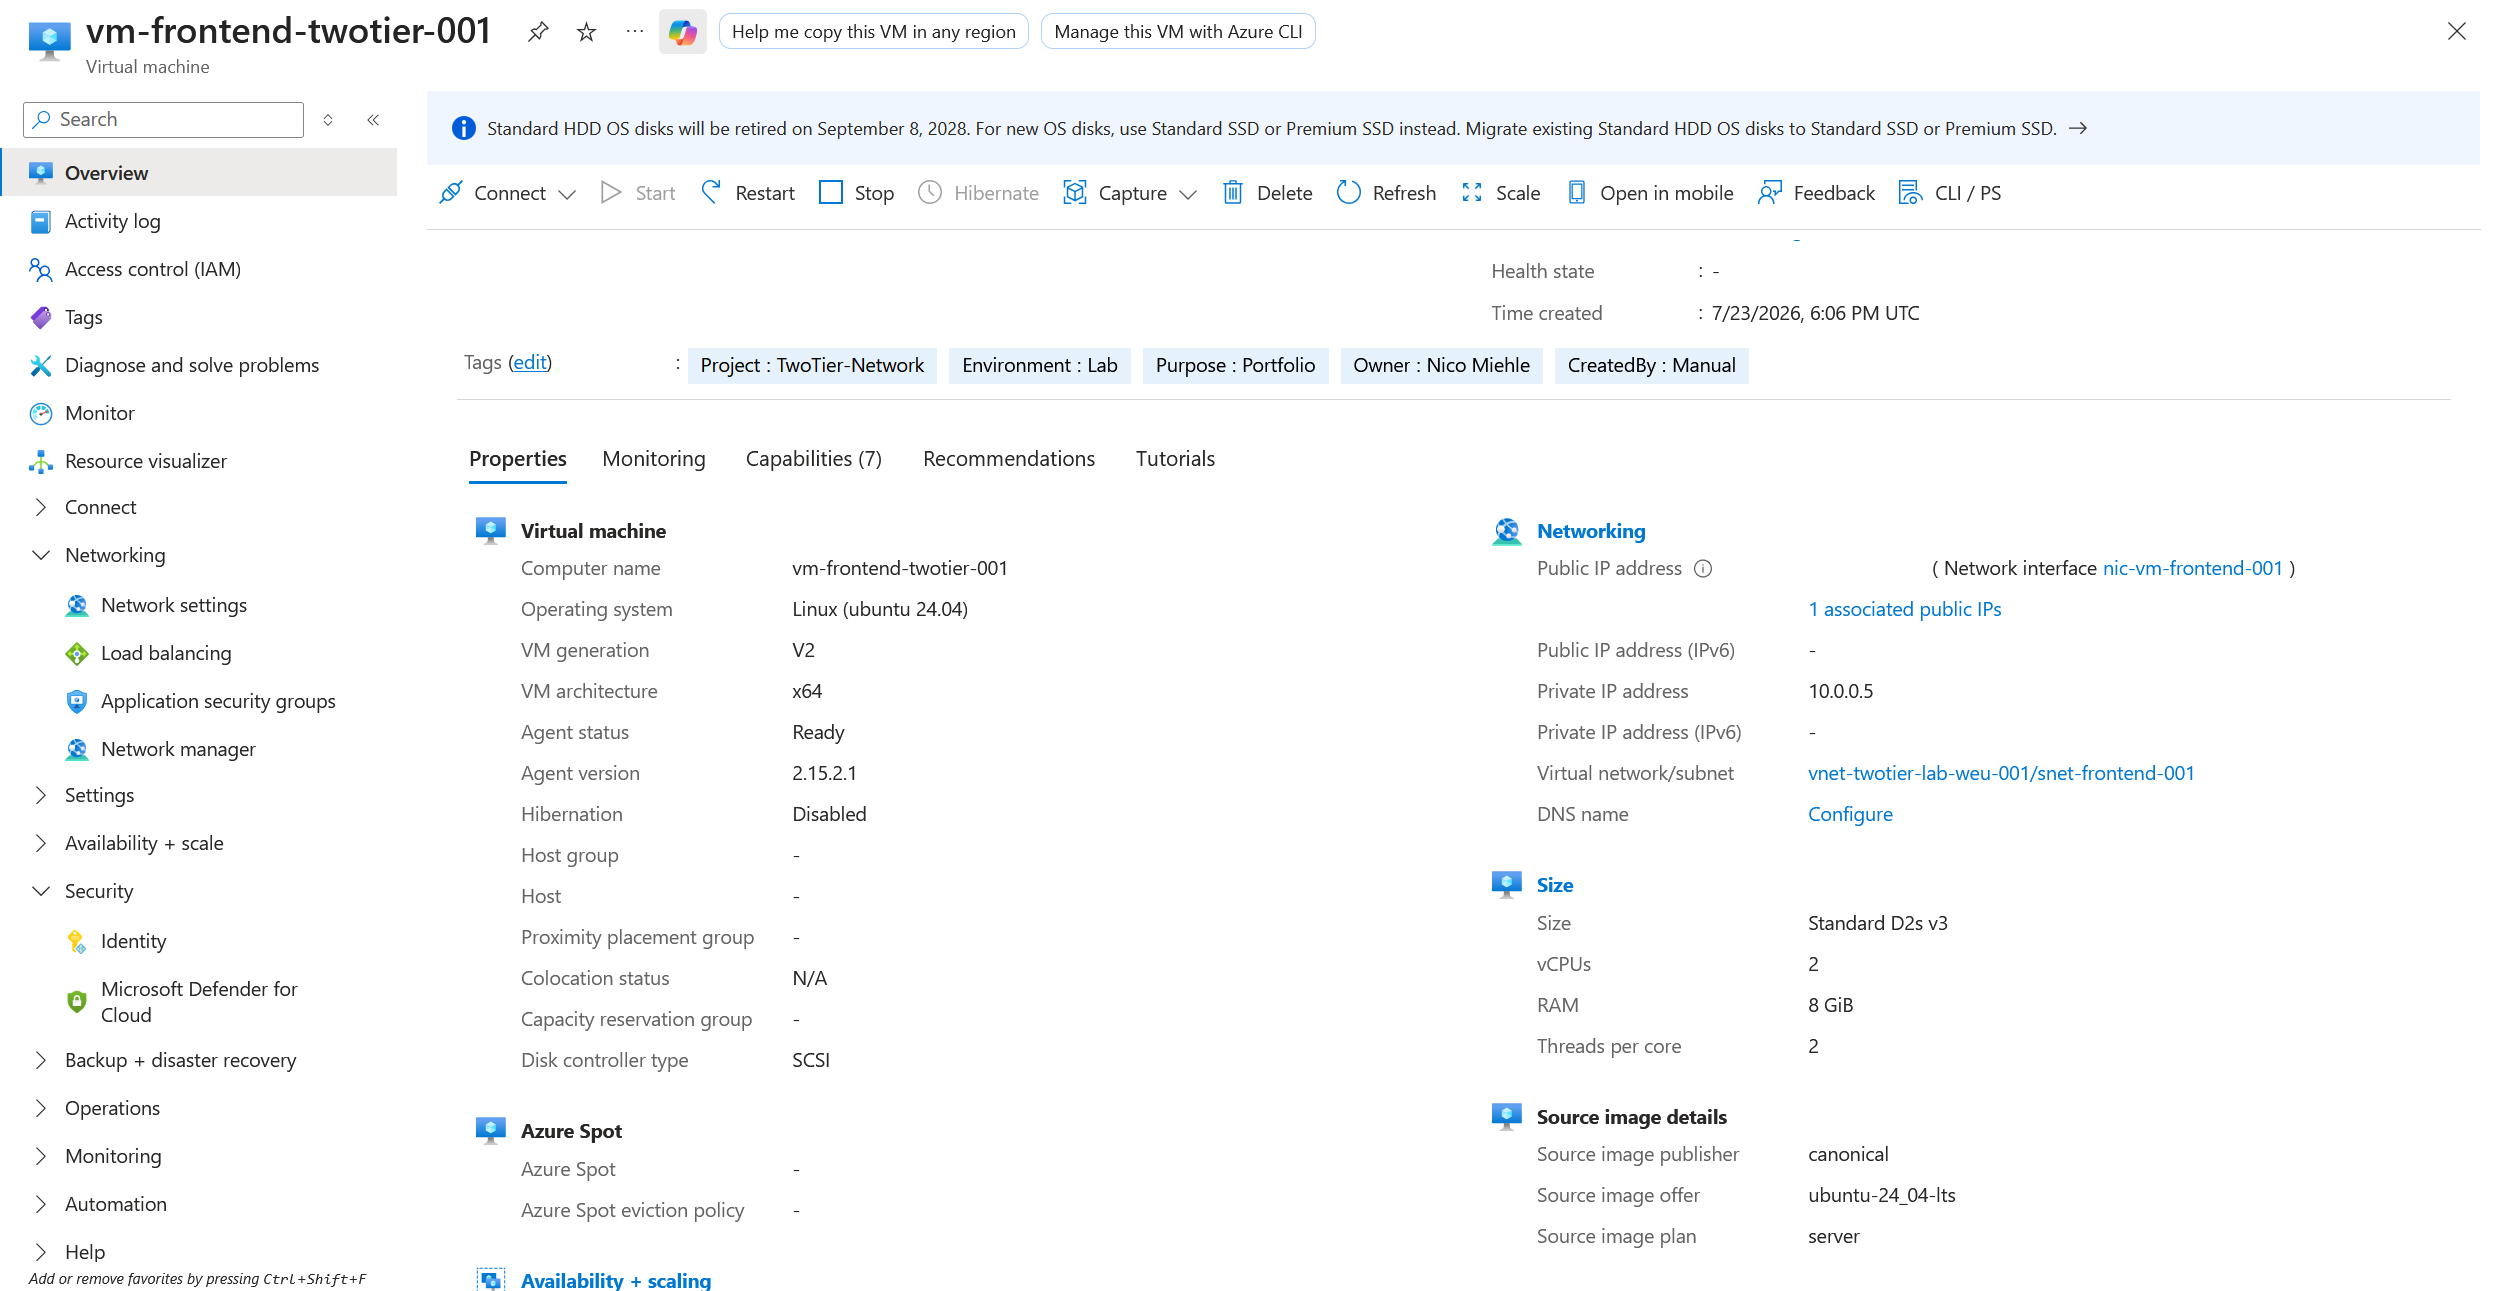This screenshot has height=1291, width=2502.
Task: Open the Feedback toolbar item
Action: 1816,193
